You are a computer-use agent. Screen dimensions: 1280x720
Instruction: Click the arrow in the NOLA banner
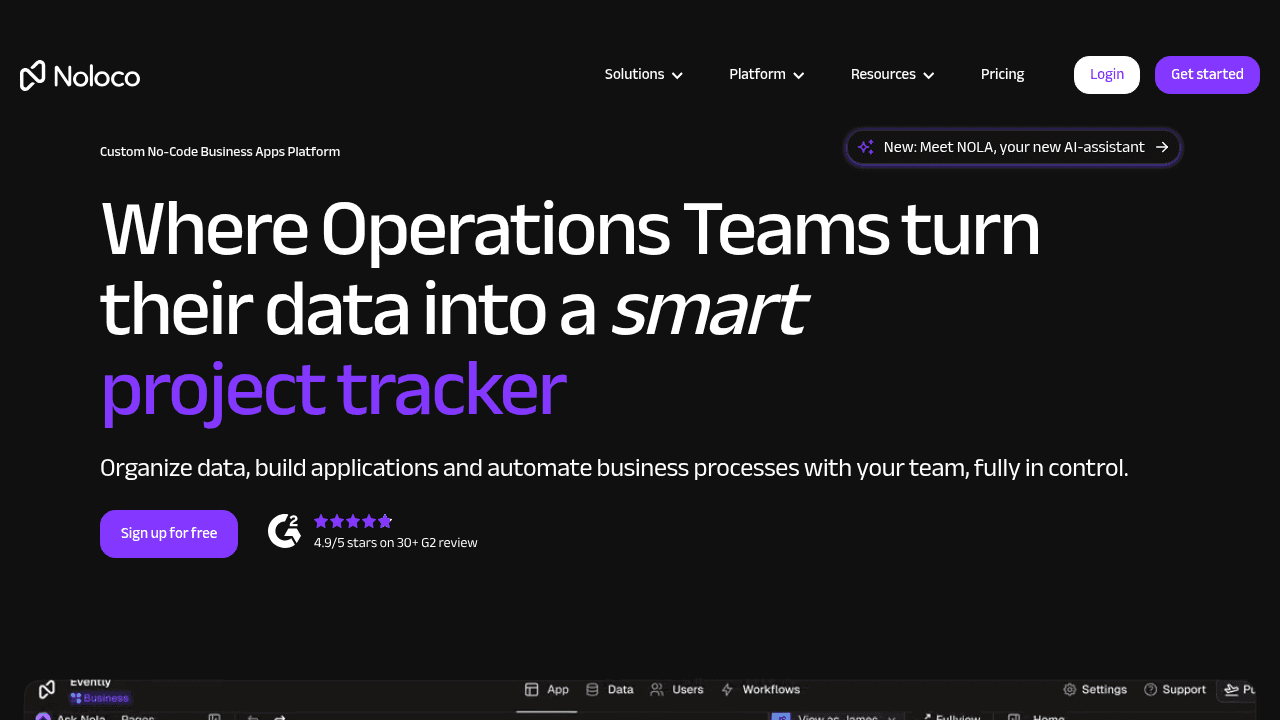(1162, 147)
